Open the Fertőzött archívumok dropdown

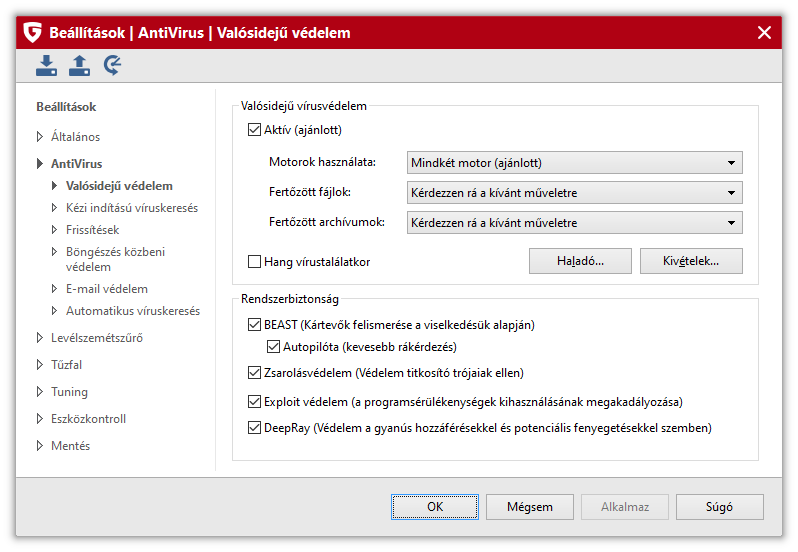(575, 223)
